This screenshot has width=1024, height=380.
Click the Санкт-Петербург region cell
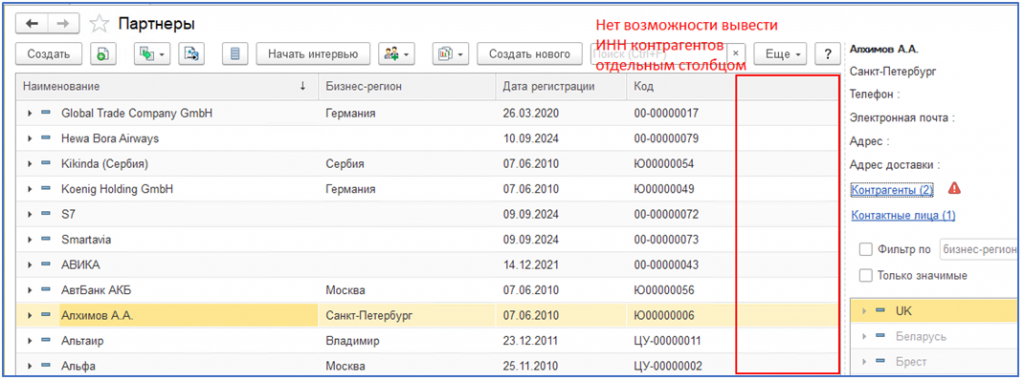407,315
